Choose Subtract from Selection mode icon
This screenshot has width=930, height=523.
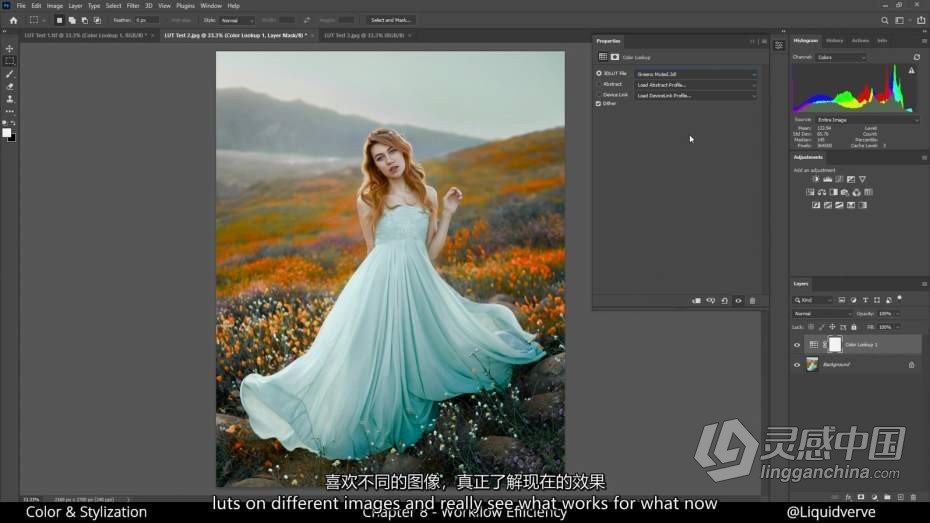click(84, 20)
